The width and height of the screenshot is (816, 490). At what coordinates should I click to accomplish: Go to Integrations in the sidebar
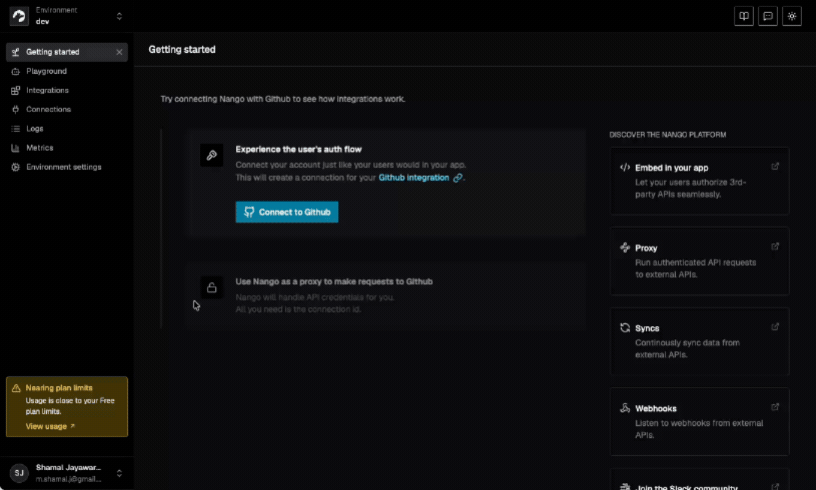tap(67, 91)
